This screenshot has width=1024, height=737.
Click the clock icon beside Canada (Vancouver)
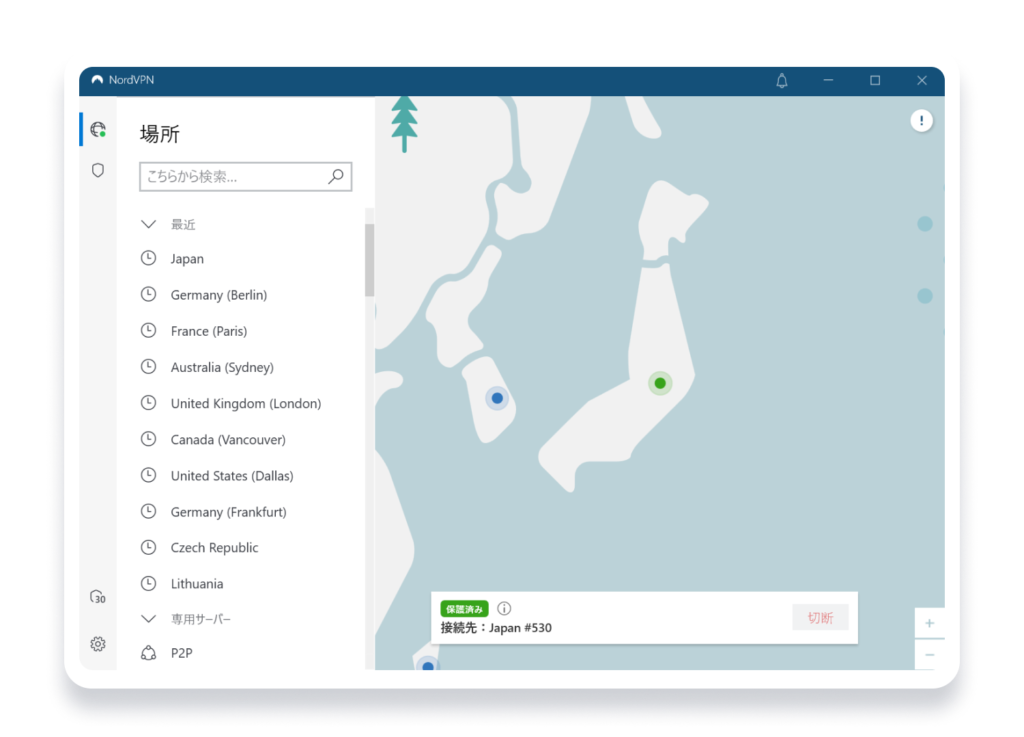149,439
